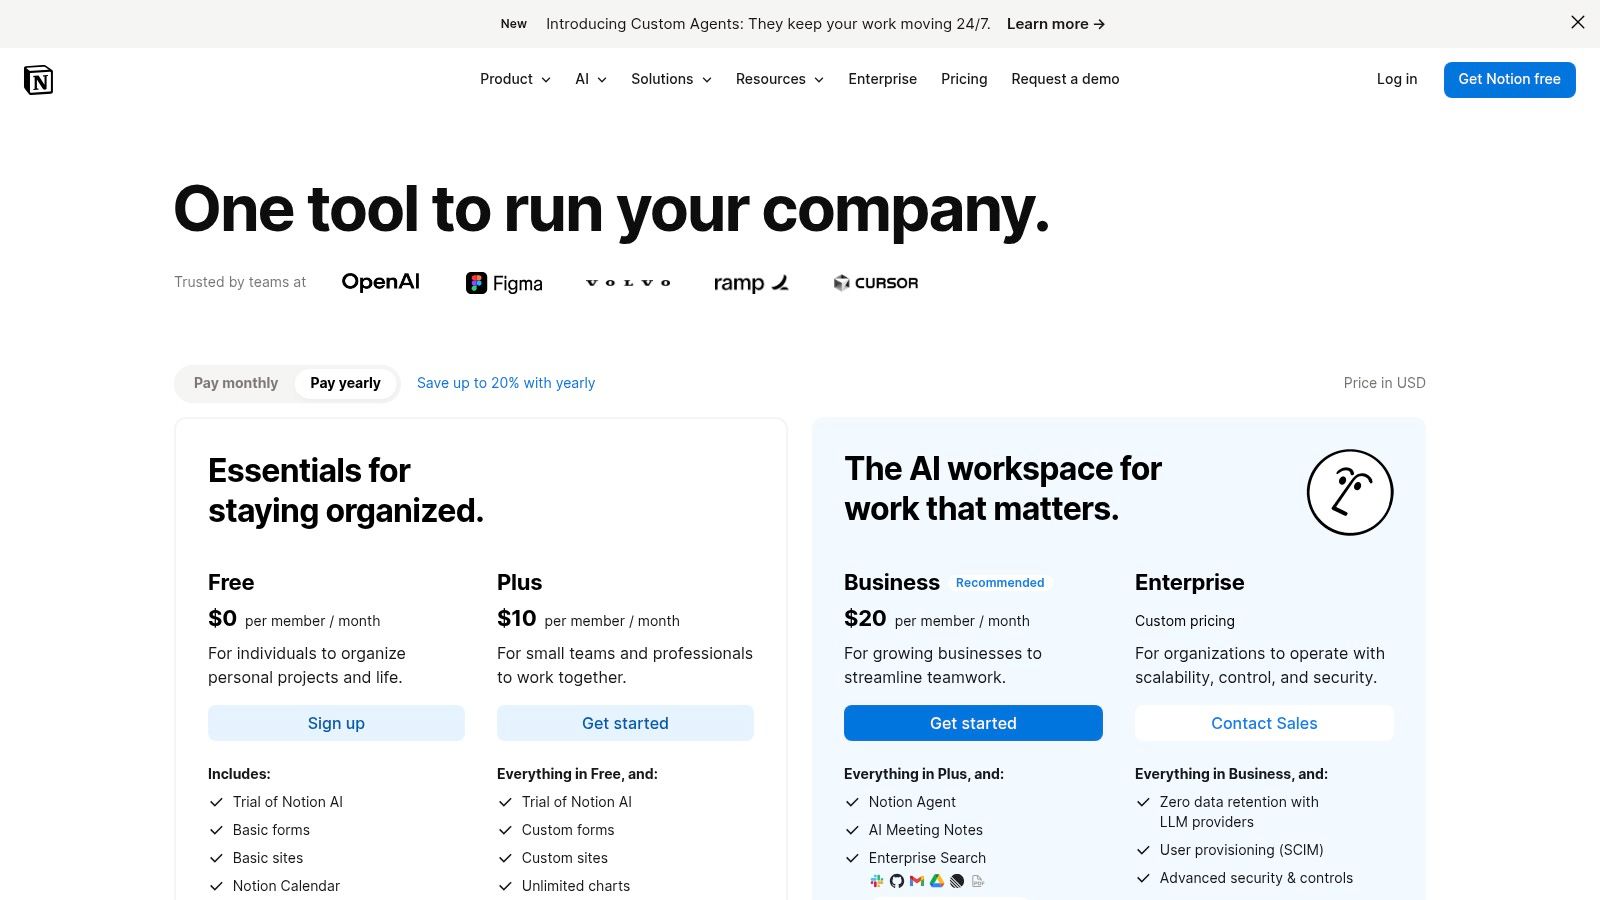The width and height of the screenshot is (1600, 900).
Task: Click the PDF integration icon
Action: (978, 881)
